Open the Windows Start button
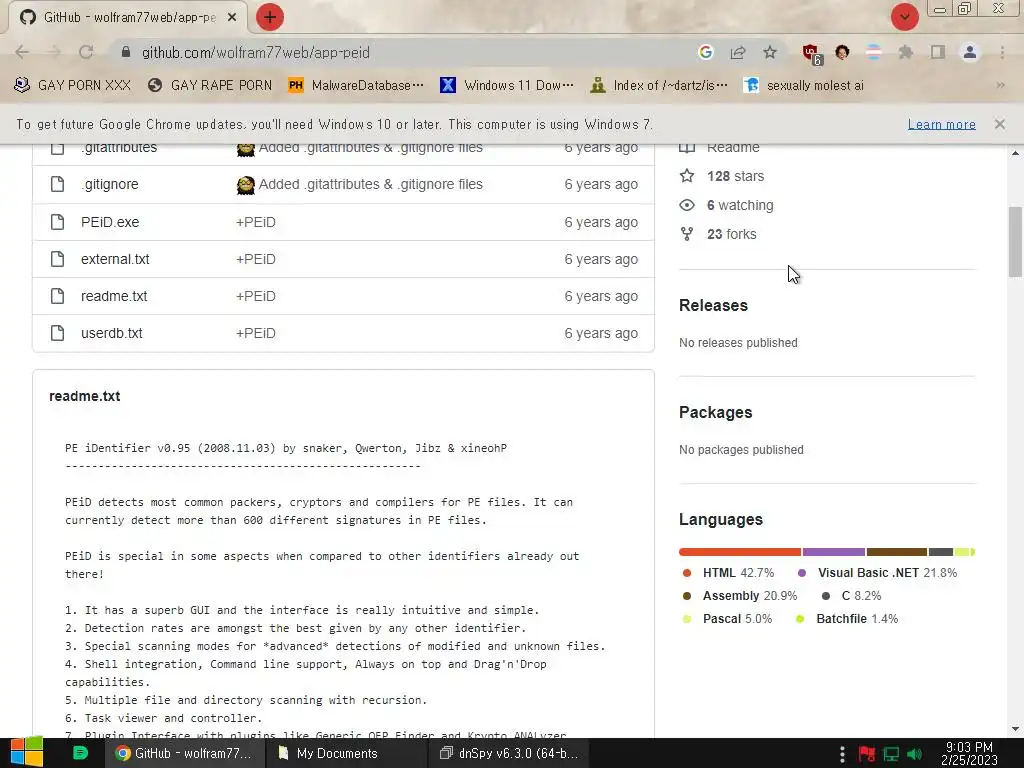This screenshot has width=1024, height=768. (27, 752)
